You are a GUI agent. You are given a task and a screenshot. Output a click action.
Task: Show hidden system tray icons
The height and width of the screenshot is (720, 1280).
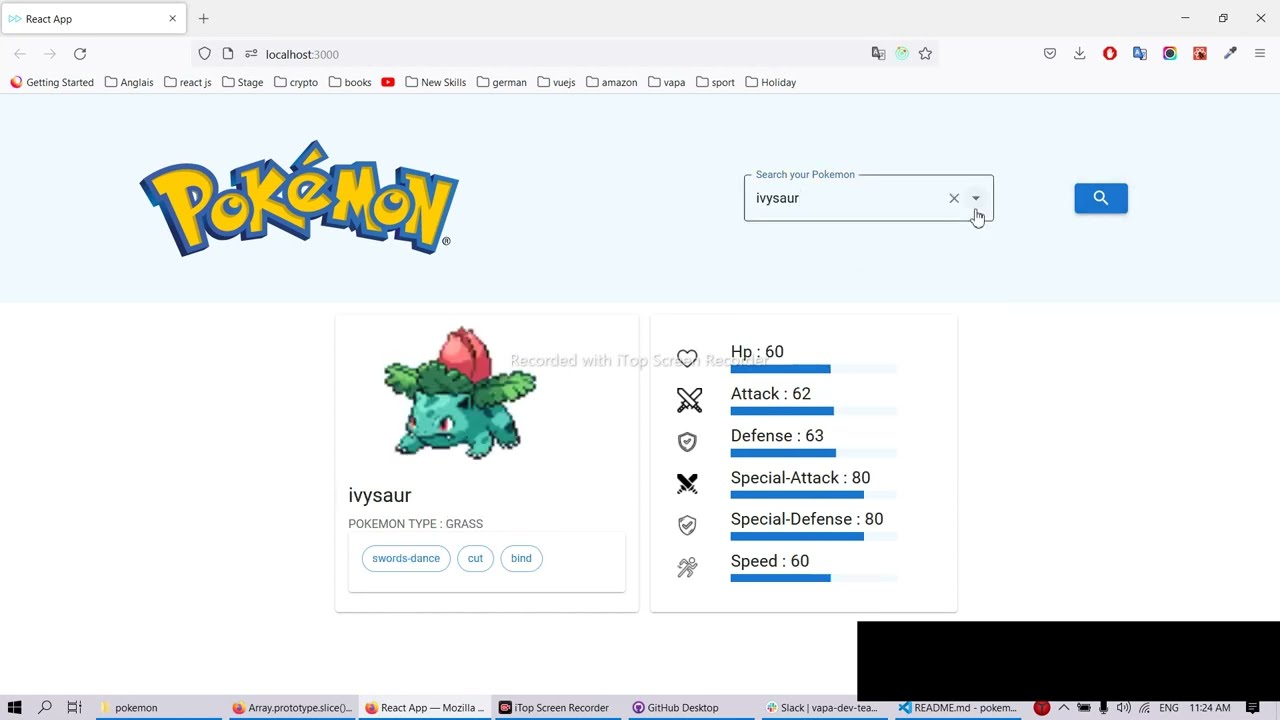pos(1063,708)
